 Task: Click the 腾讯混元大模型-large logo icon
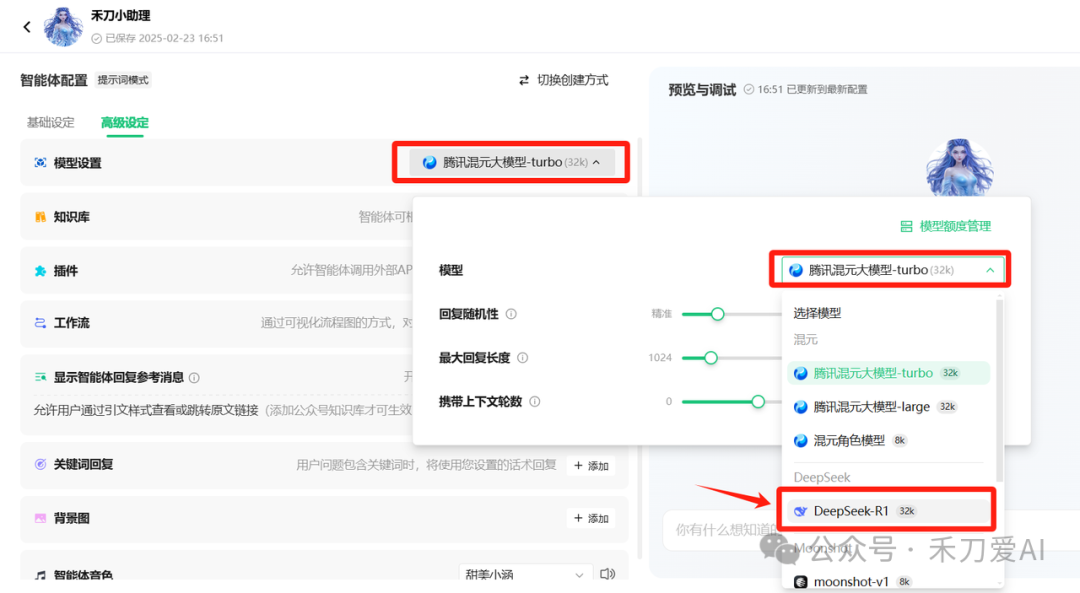point(800,407)
